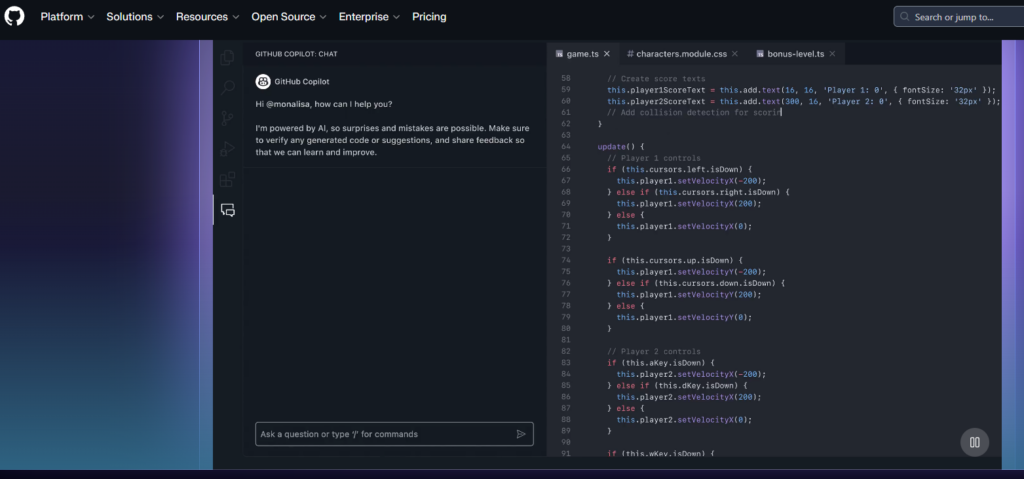Open the Explorer files icon in sidebar
The image size is (1024, 479).
[x=227, y=58]
